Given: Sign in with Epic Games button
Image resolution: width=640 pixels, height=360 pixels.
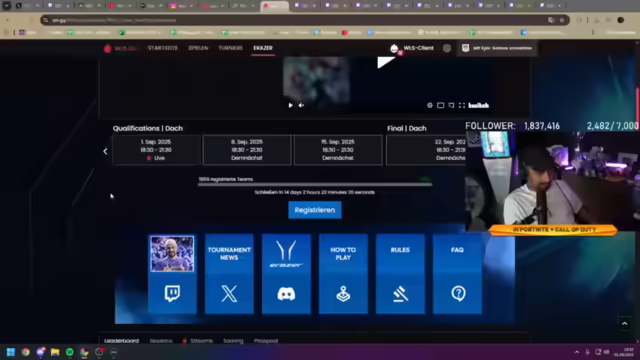Looking at the screenshot, I should [497, 48].
